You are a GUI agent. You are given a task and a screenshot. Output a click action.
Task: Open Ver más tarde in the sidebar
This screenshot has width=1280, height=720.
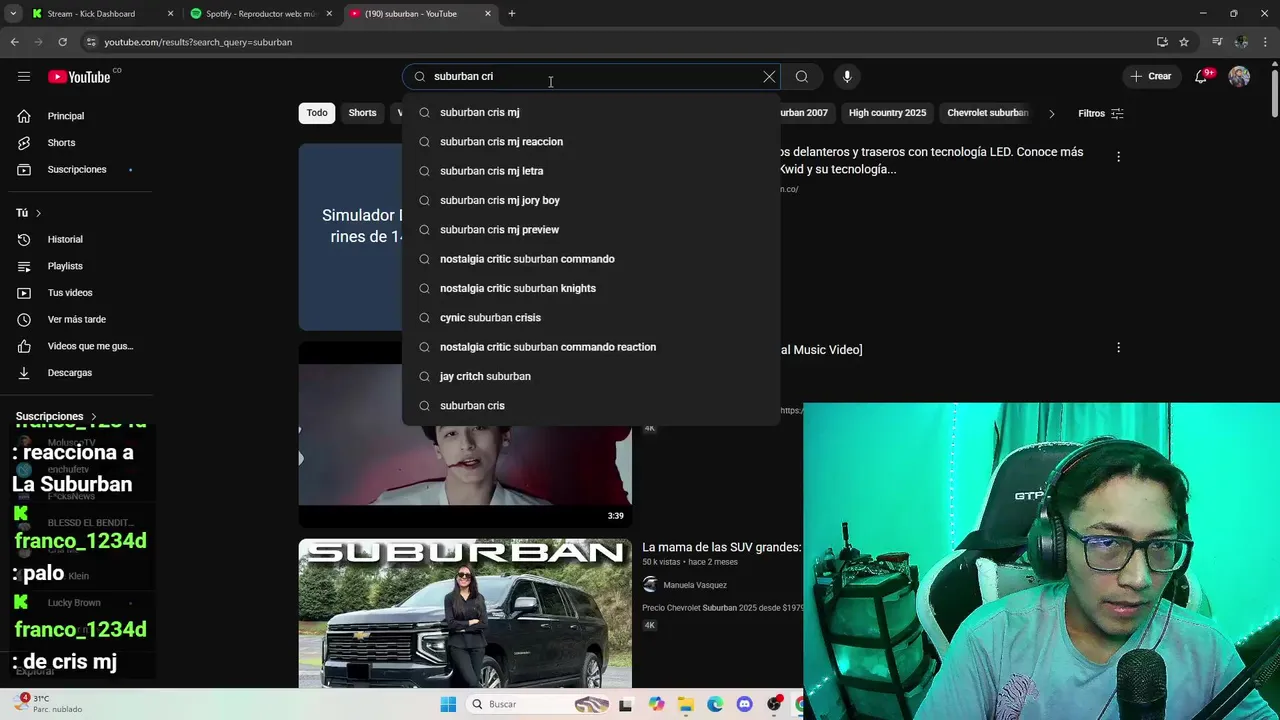[x=76, y=319]
